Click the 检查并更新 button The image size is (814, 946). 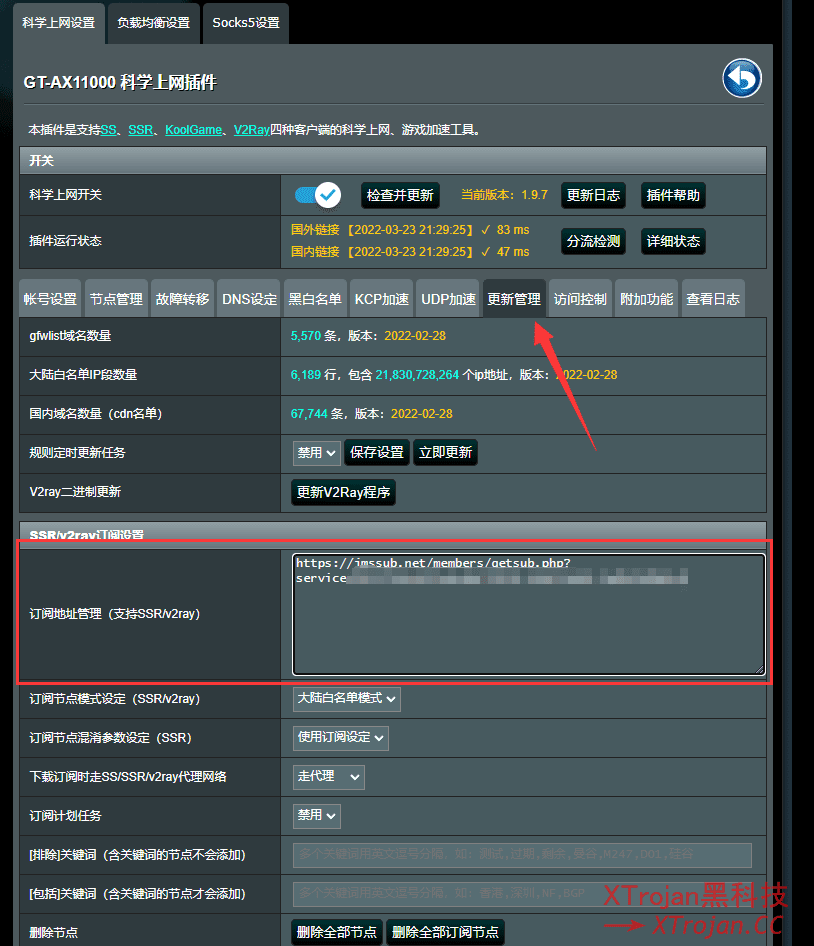[400, 195]
